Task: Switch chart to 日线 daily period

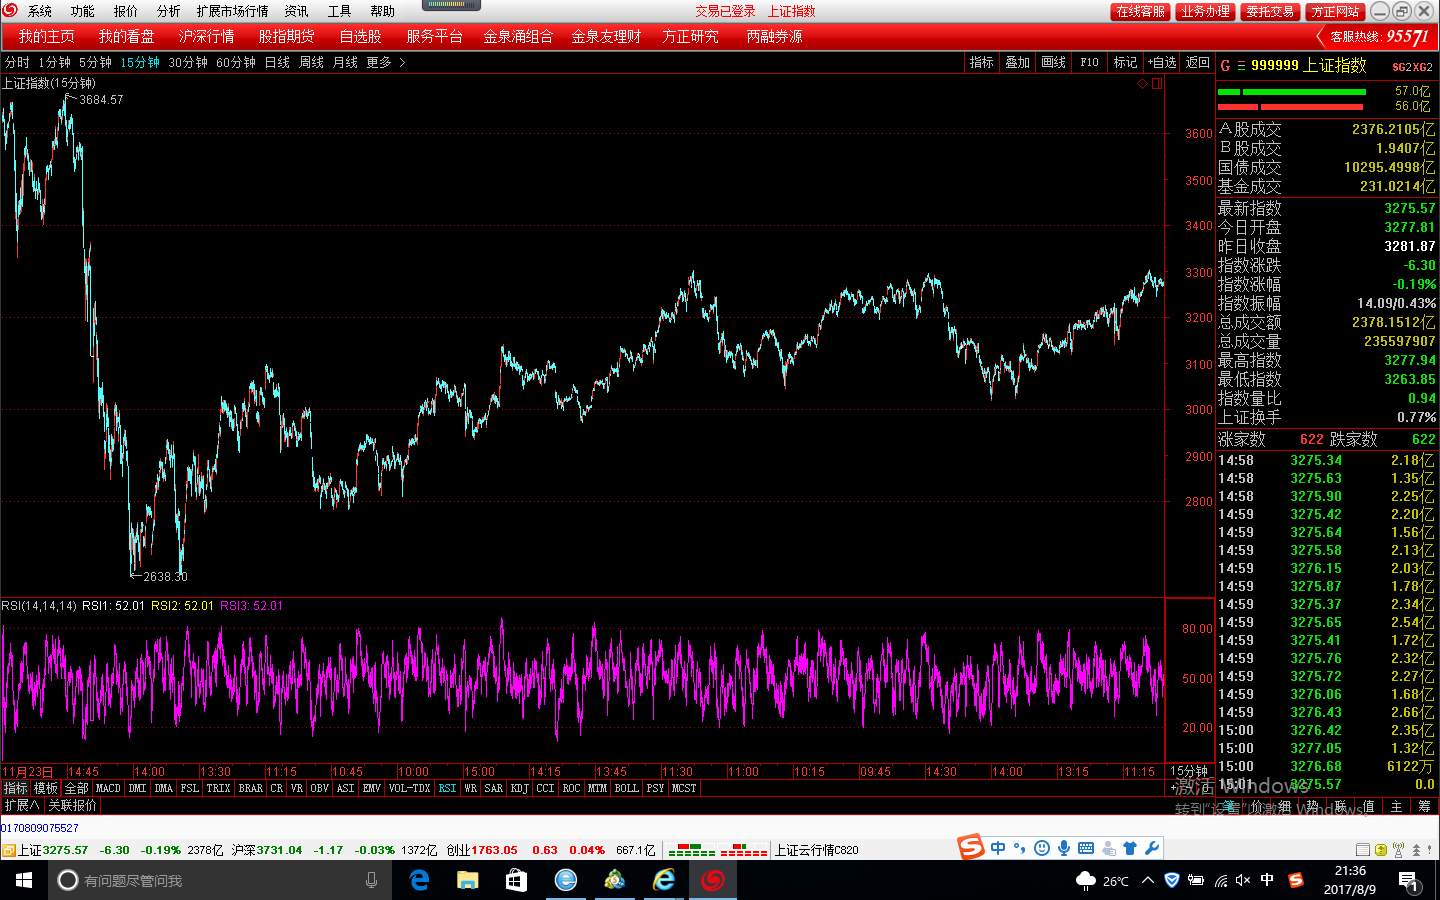Action: [x=277, y=62]
